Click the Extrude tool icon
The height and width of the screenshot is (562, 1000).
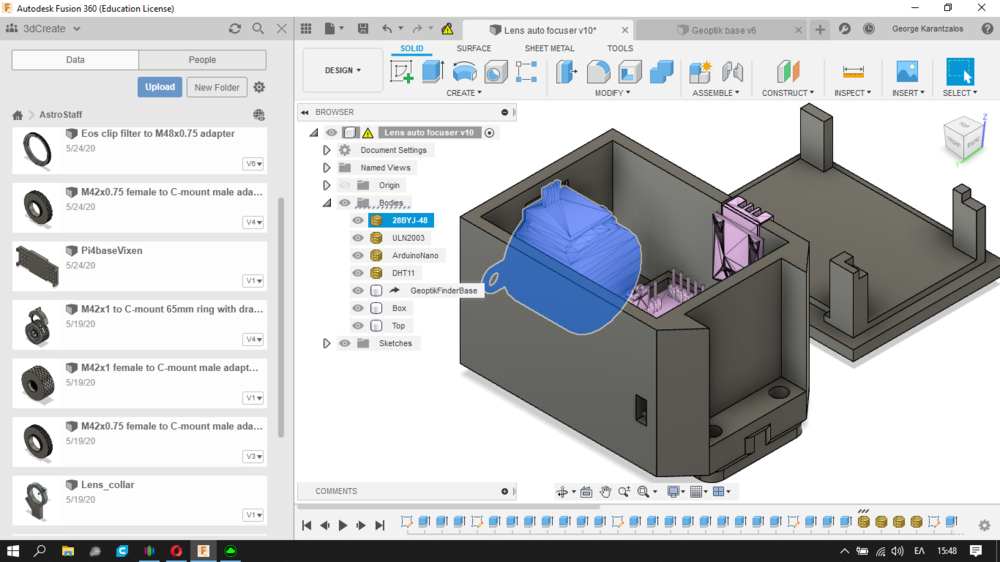click(433, 72)
